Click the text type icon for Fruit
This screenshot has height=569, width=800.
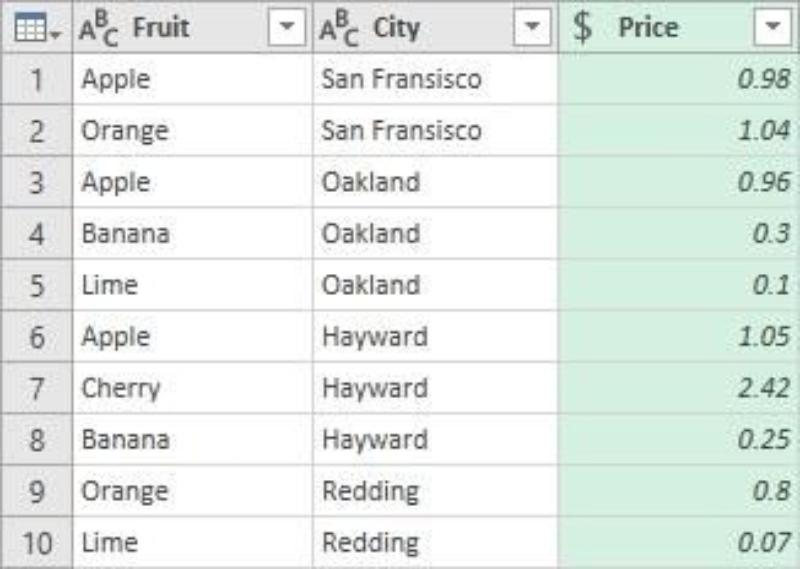(x=99, y=29)
